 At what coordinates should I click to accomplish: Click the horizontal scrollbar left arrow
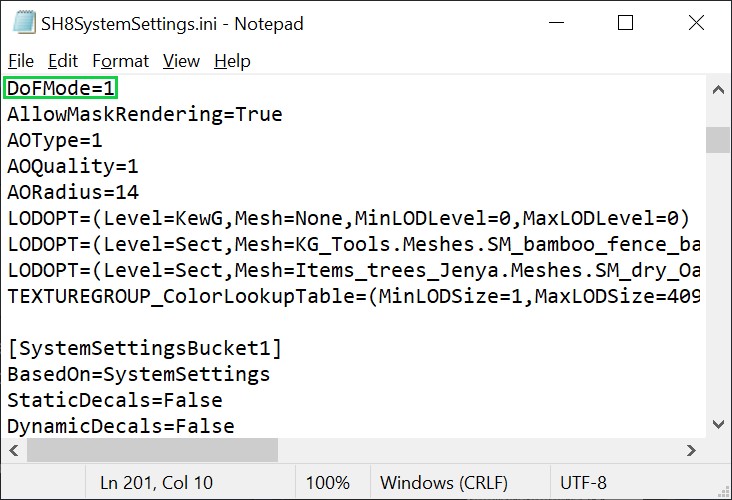point(14,450)
